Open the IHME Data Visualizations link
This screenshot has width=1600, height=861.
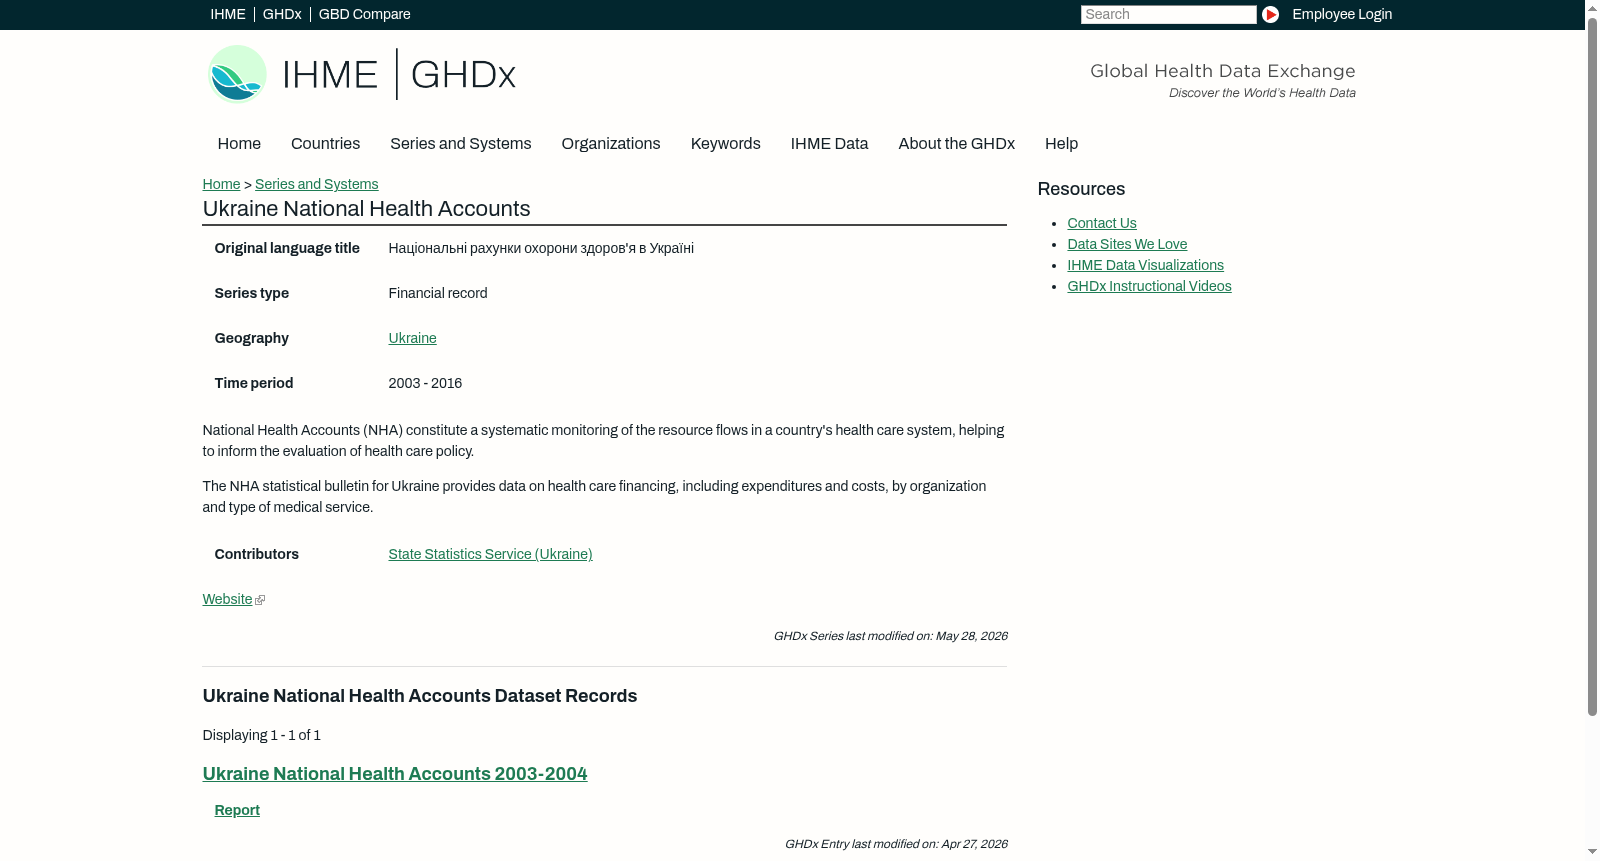pos(1145,265)
